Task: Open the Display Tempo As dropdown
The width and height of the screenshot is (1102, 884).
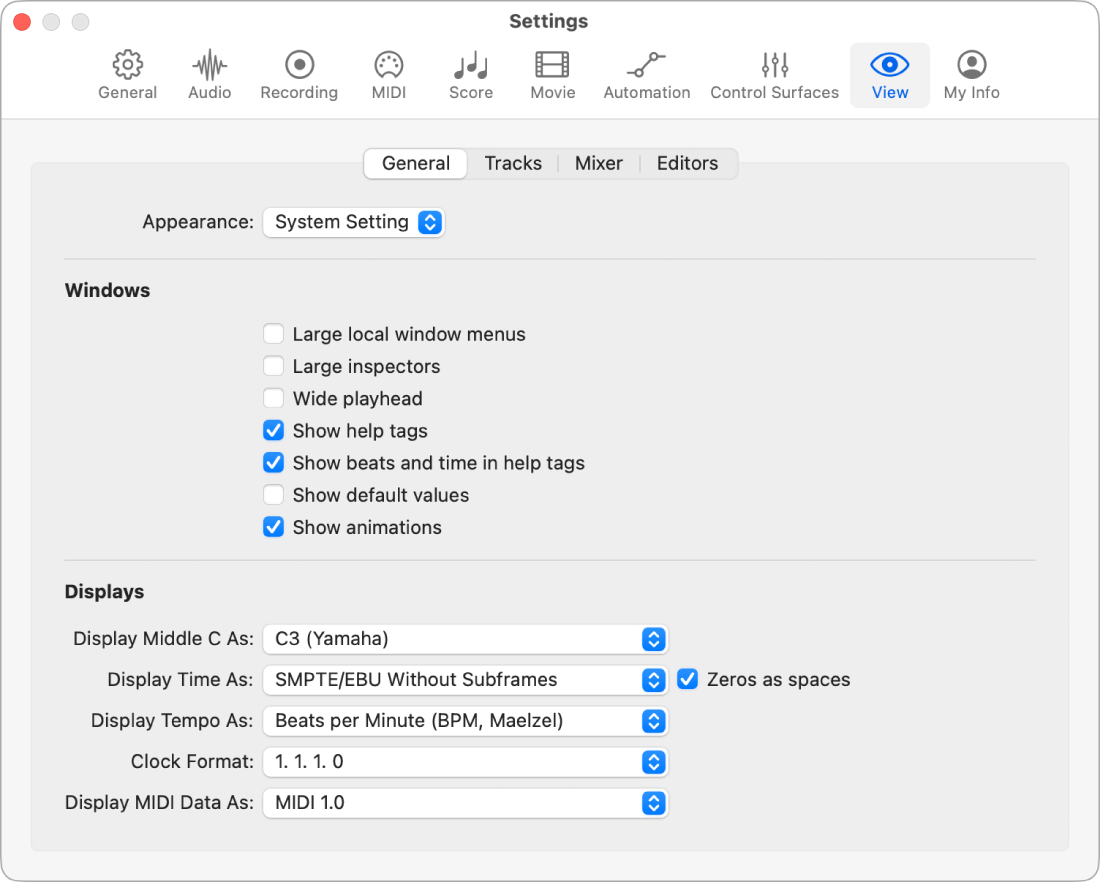Action: point(464,721)
